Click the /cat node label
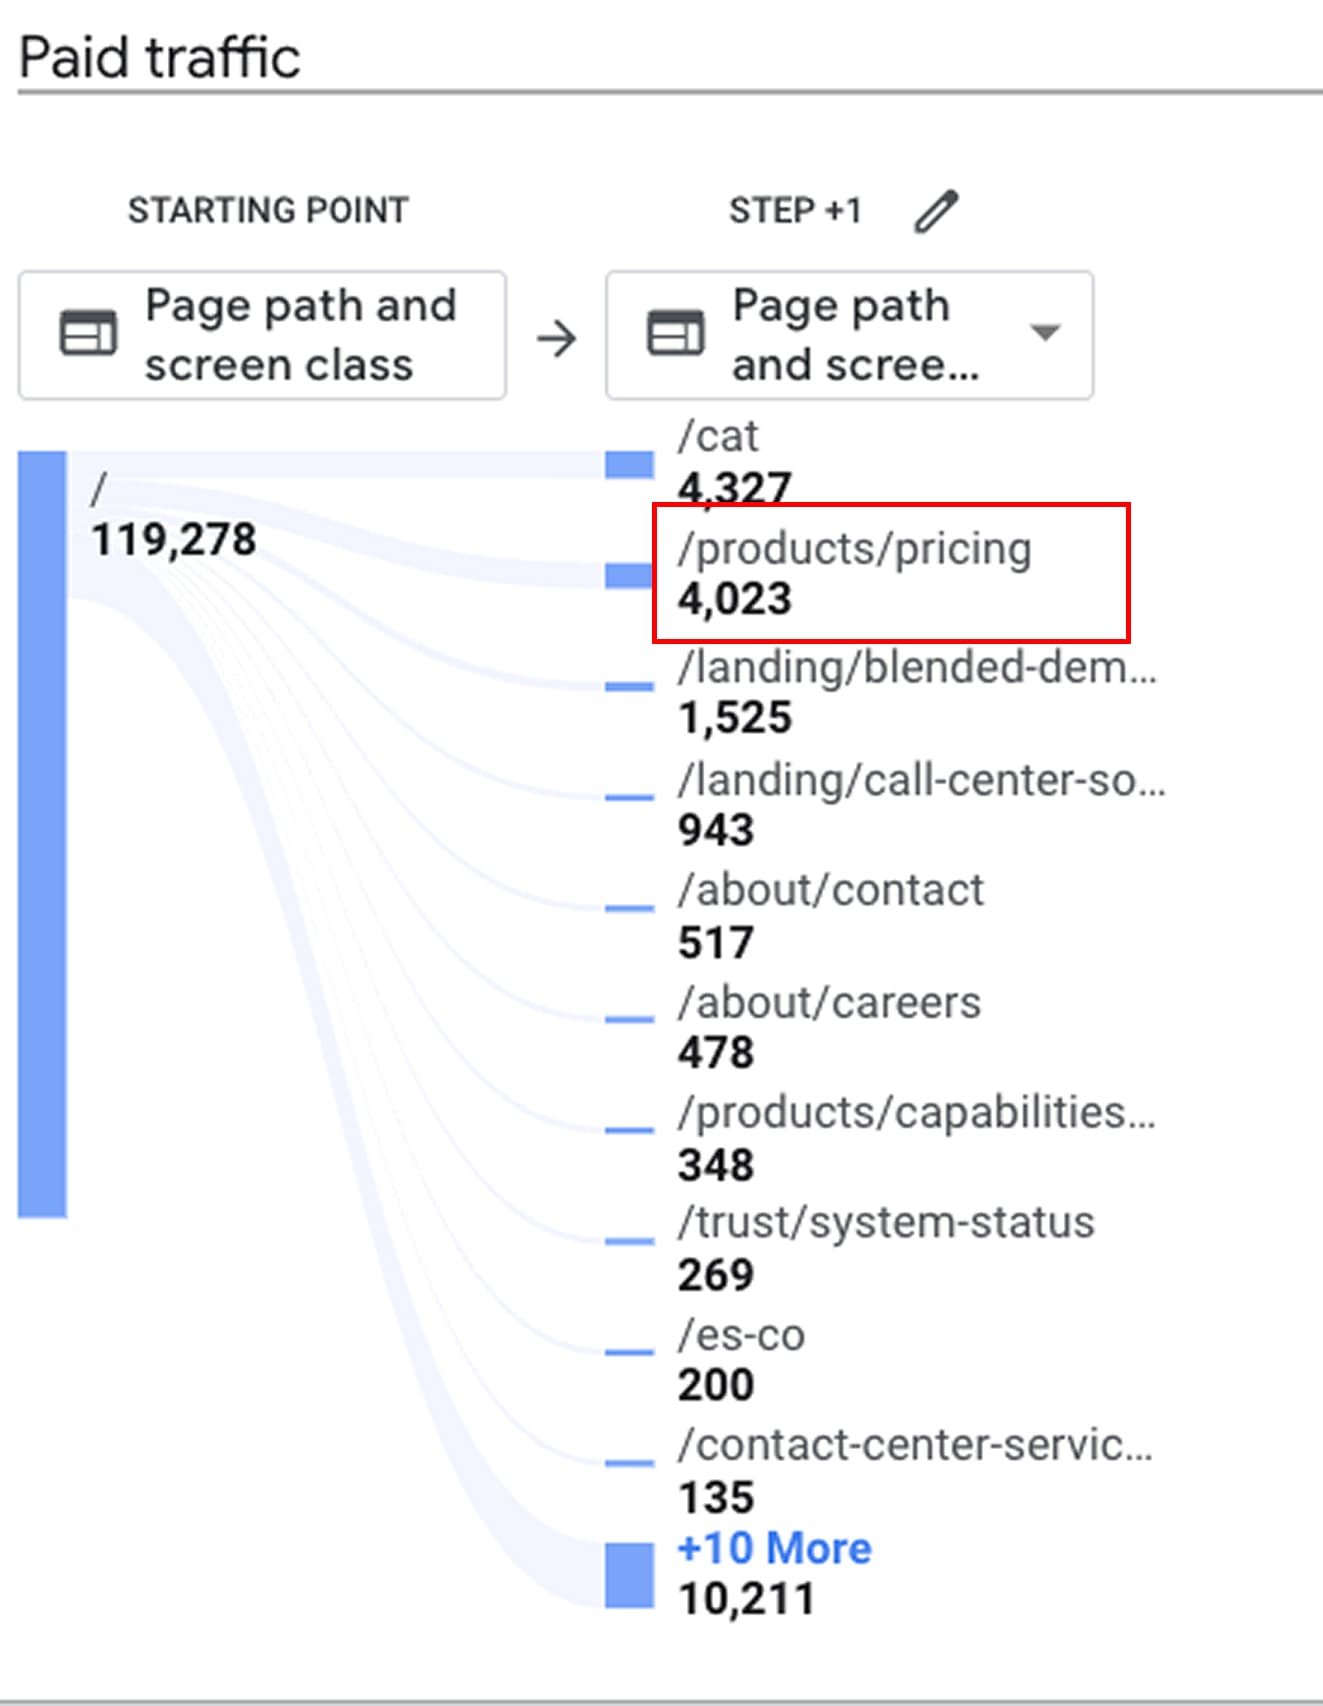1323x1706 pixels. click(718, 437)
